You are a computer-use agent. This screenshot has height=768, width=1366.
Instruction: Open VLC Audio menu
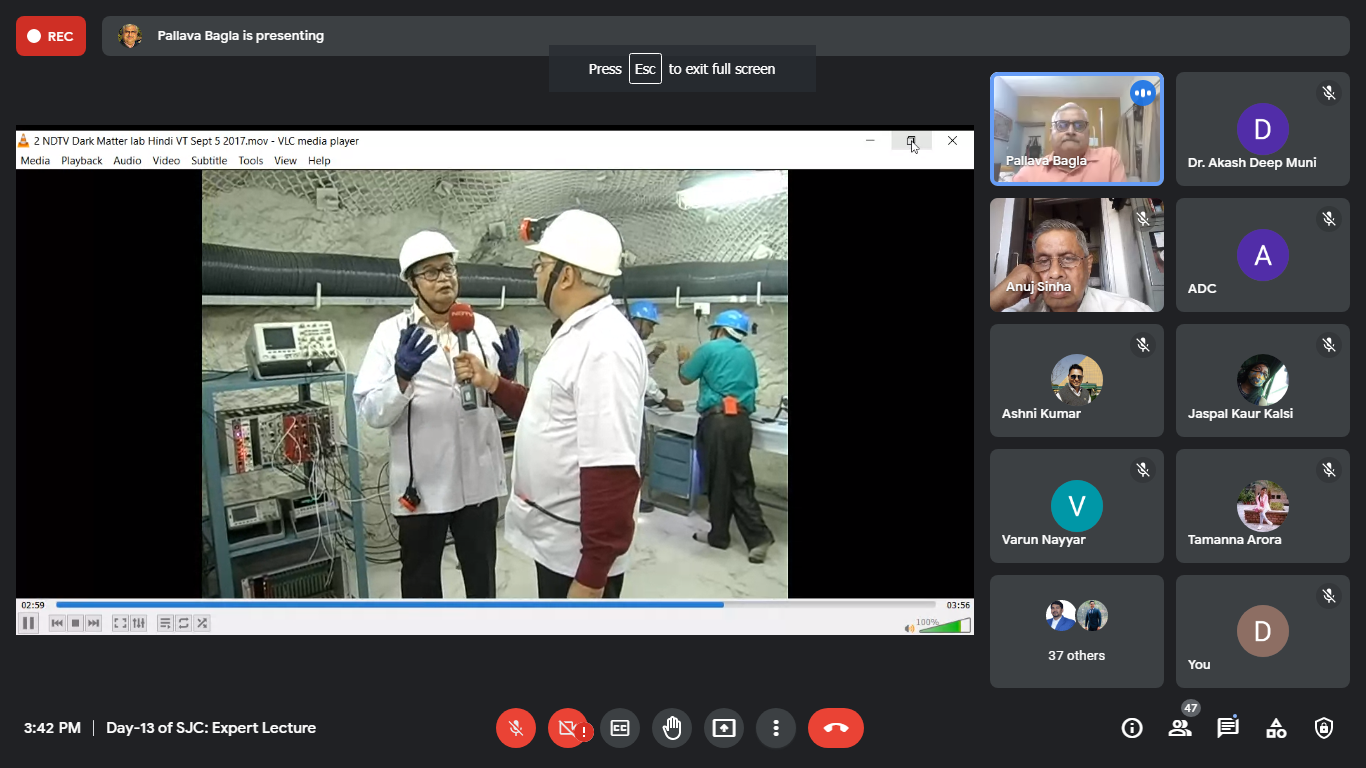point(127,160)
